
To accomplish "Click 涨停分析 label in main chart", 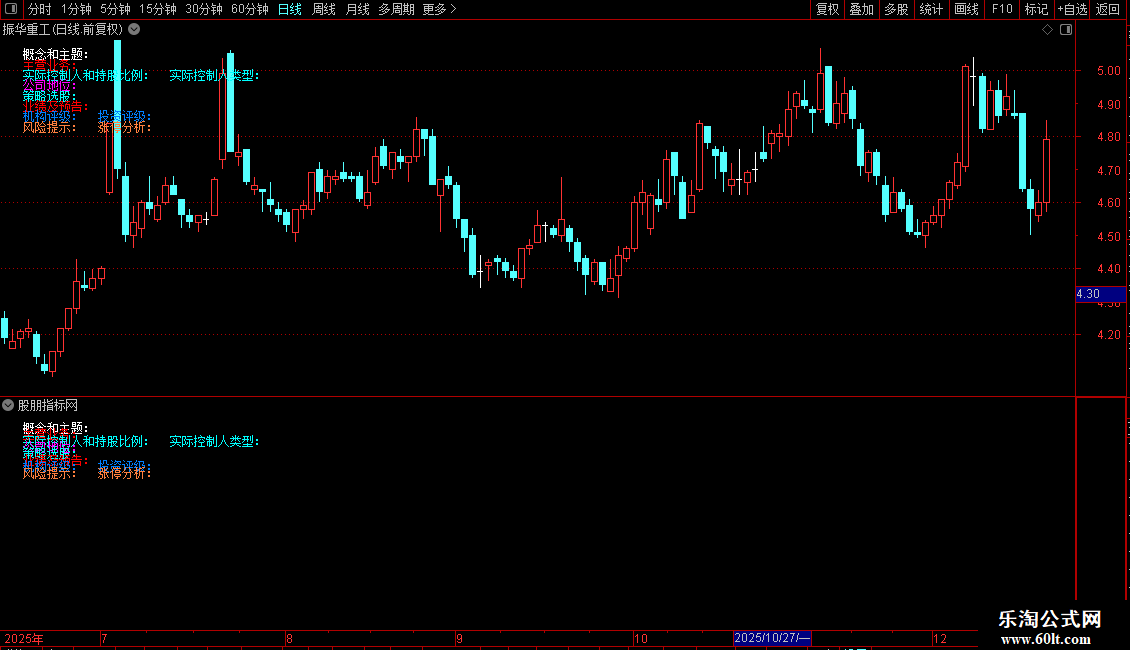I will click(125, 128).
